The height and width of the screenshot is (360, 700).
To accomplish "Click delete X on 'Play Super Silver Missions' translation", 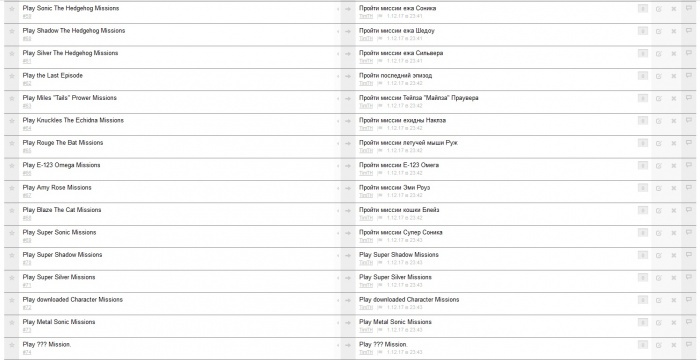I will (674, 278).
